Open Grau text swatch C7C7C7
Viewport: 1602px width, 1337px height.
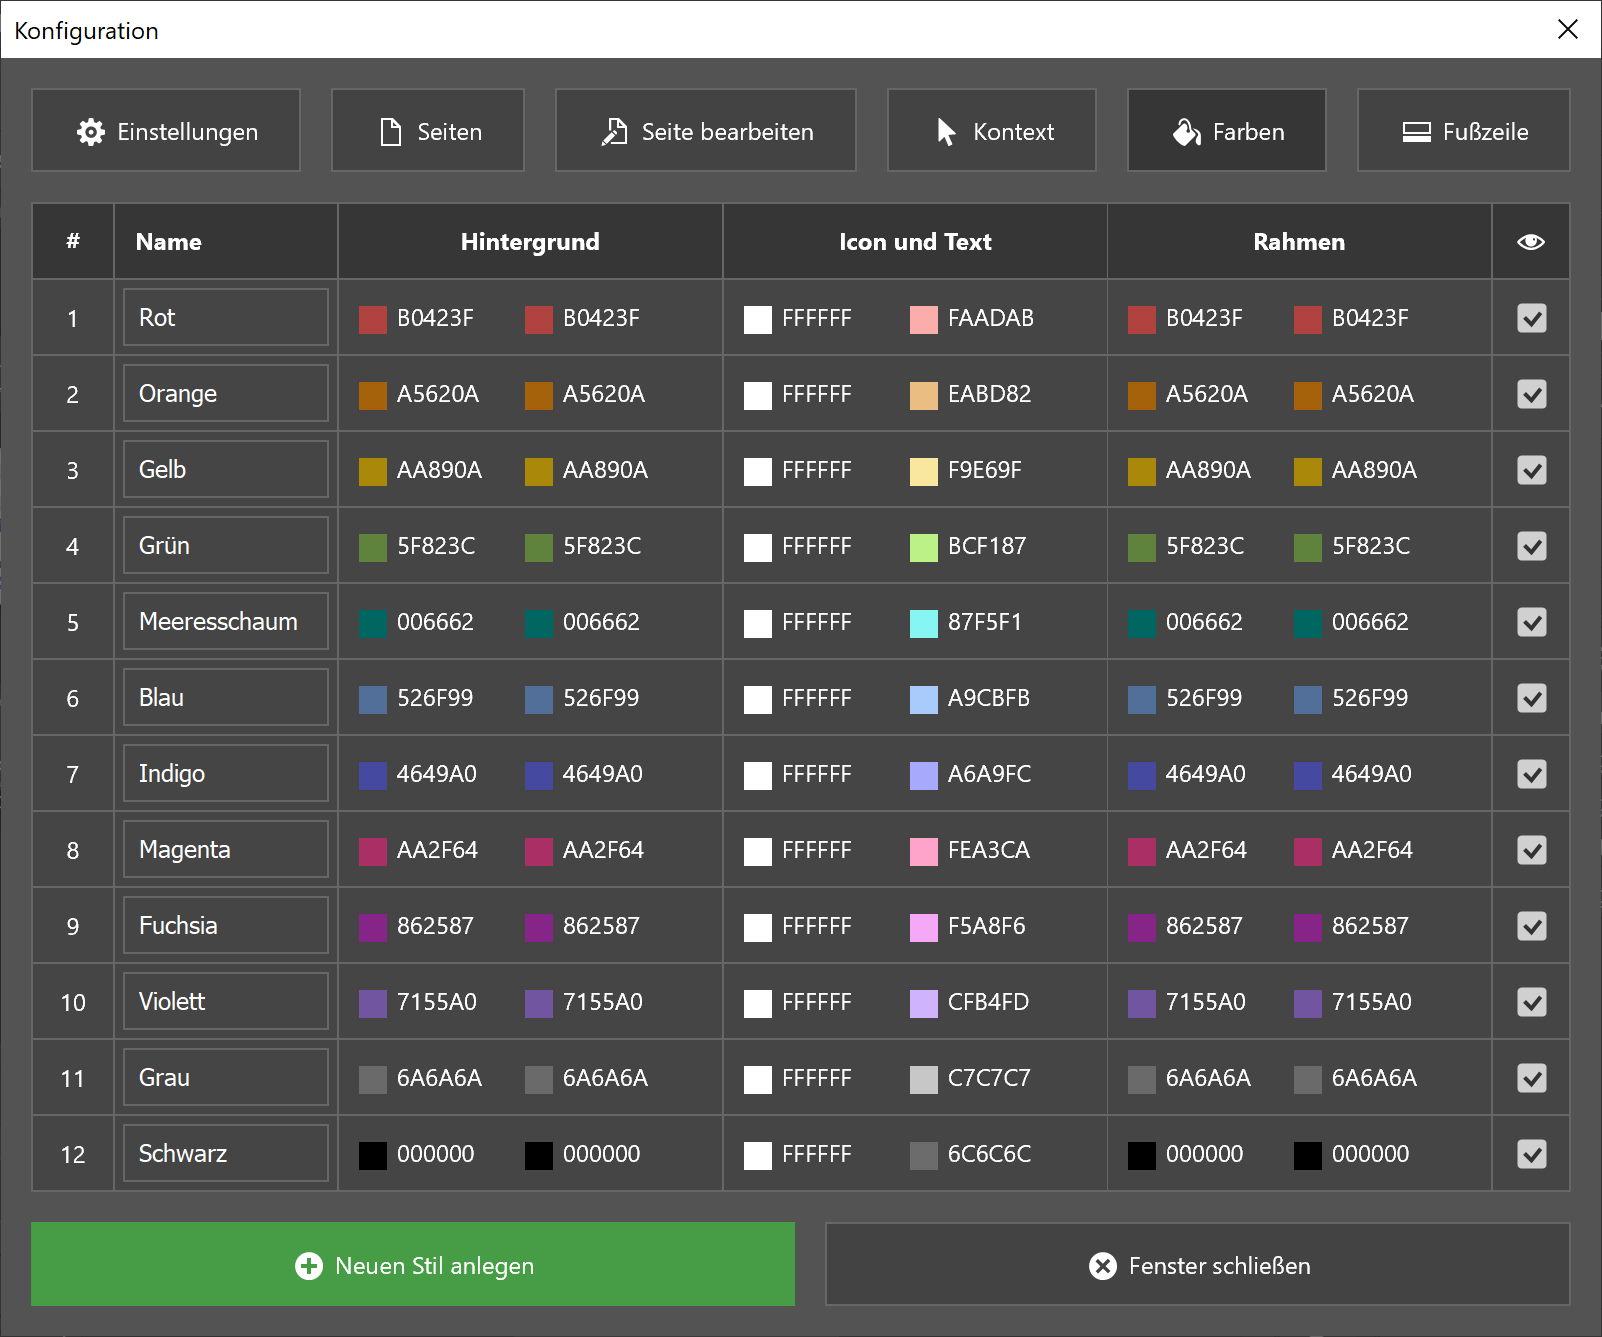pyautogui.click(x=924, y=1080)
